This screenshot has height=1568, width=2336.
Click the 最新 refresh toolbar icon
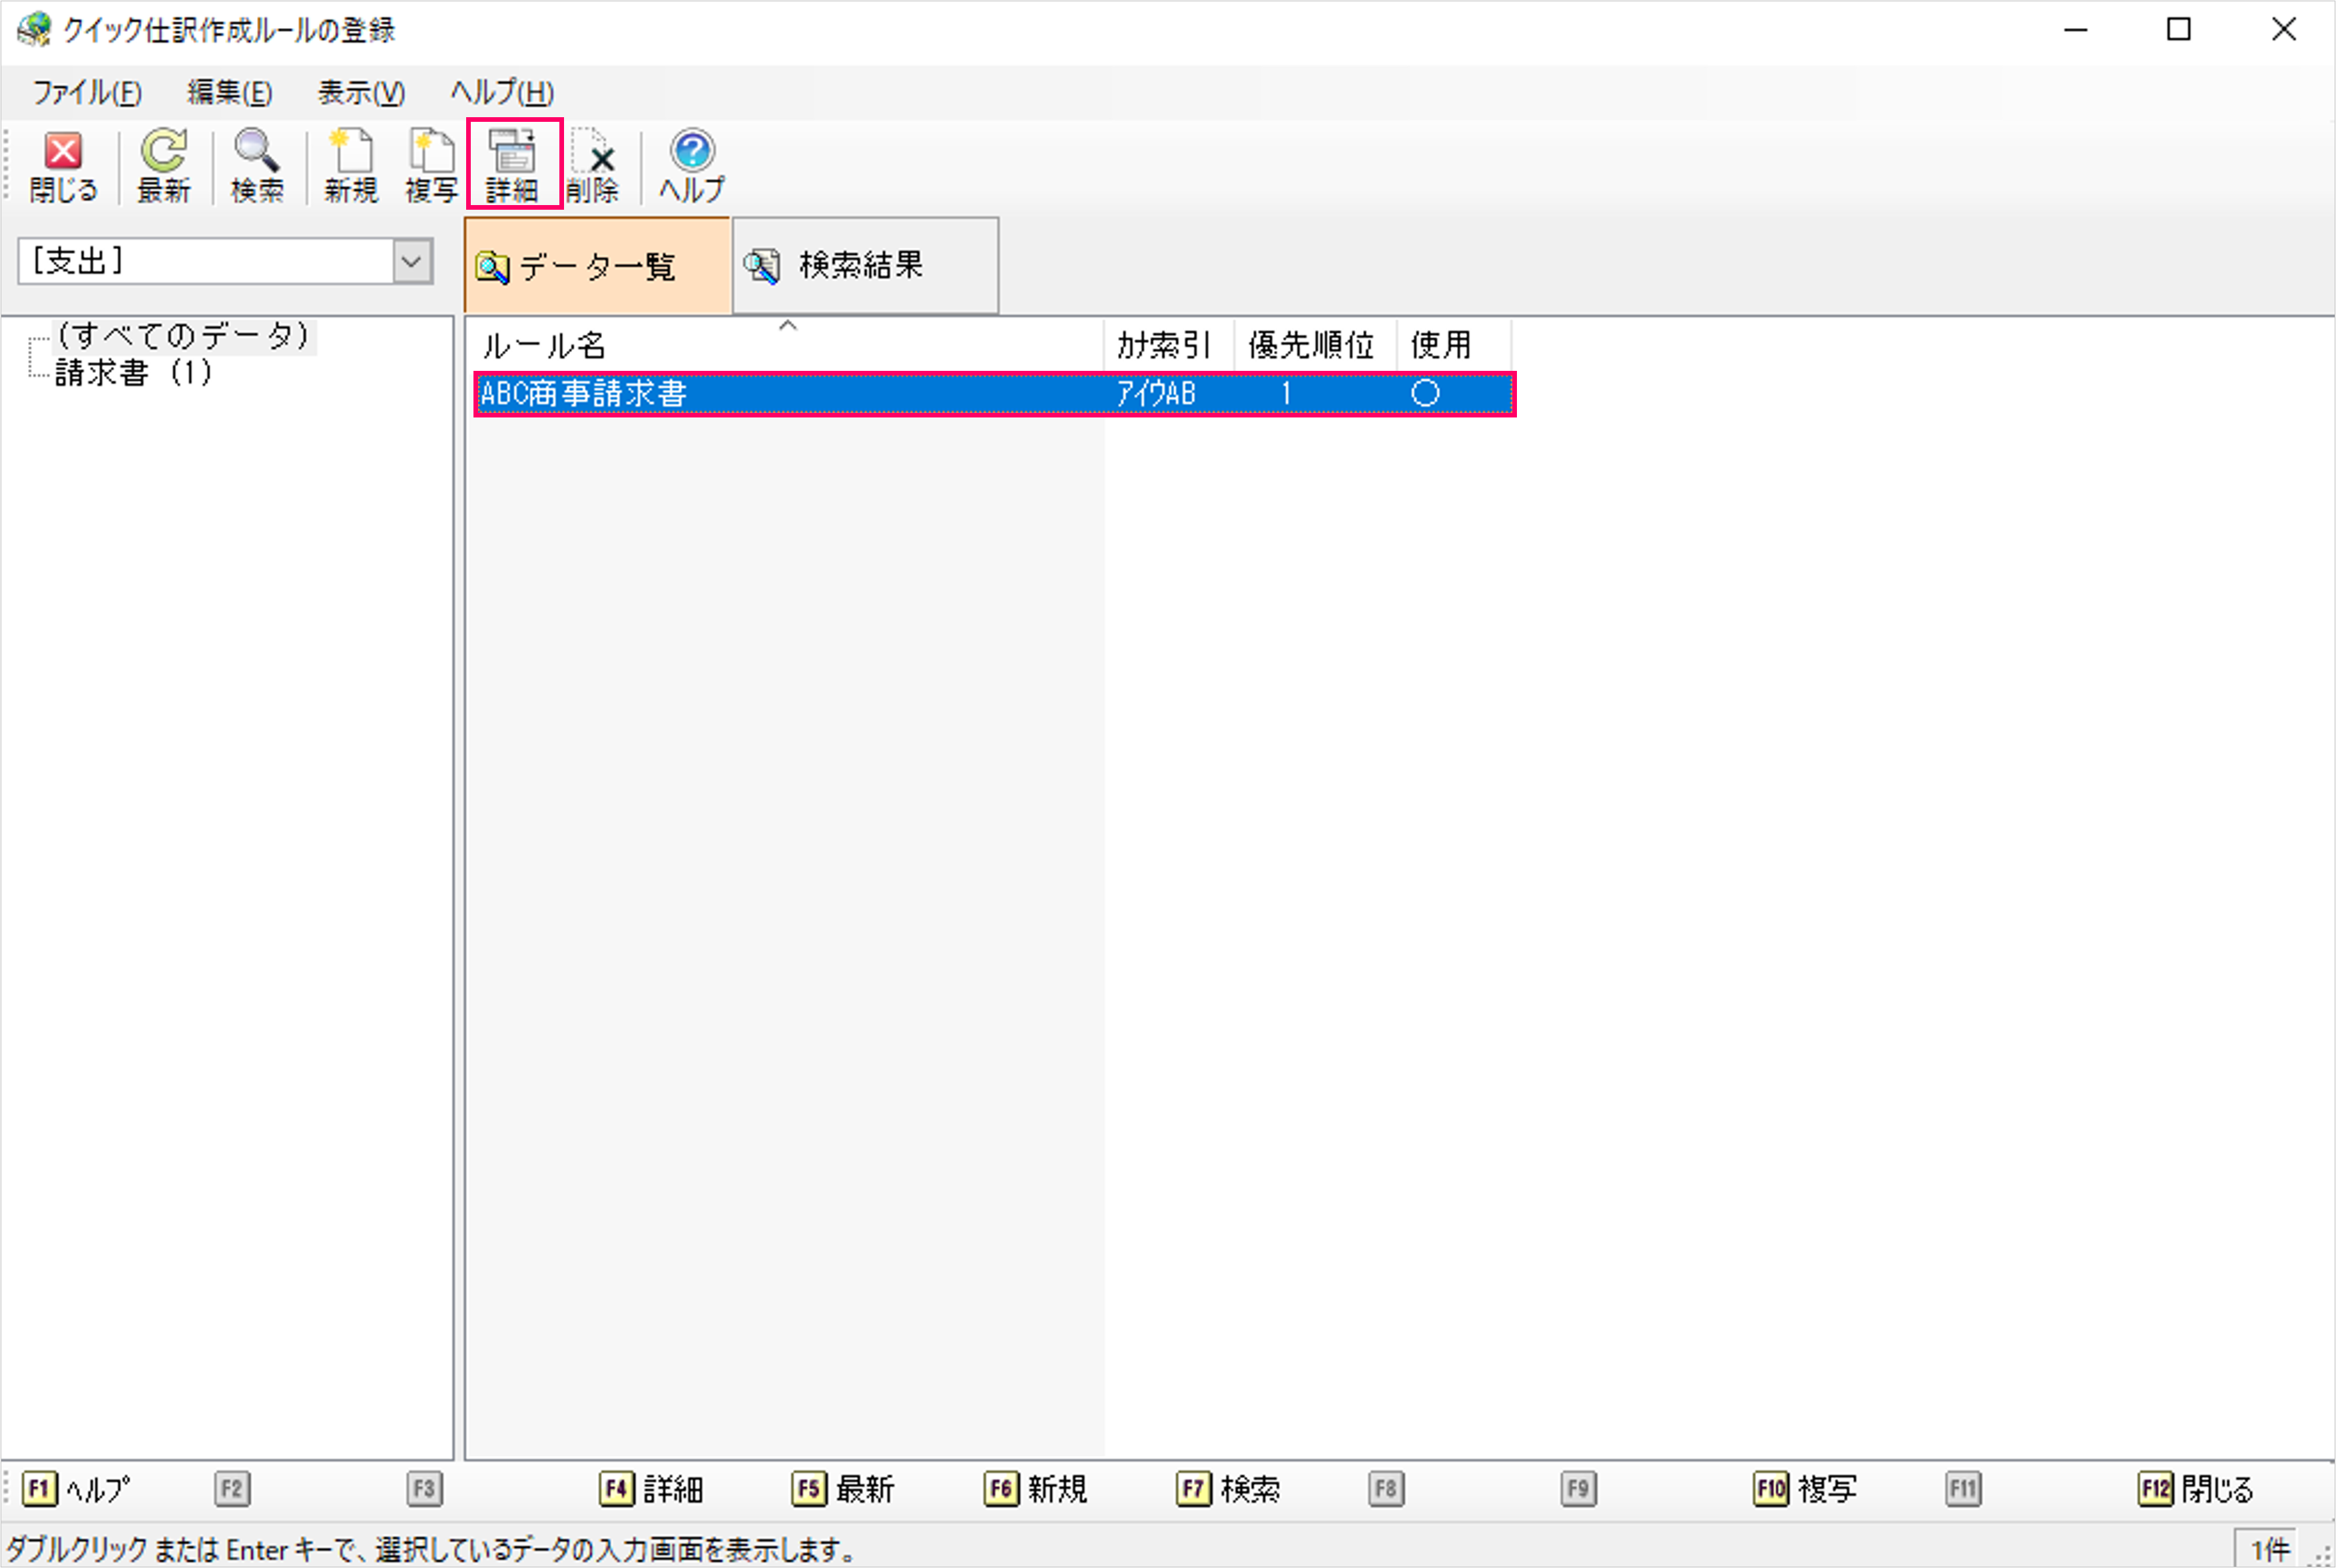pos(163,166)
